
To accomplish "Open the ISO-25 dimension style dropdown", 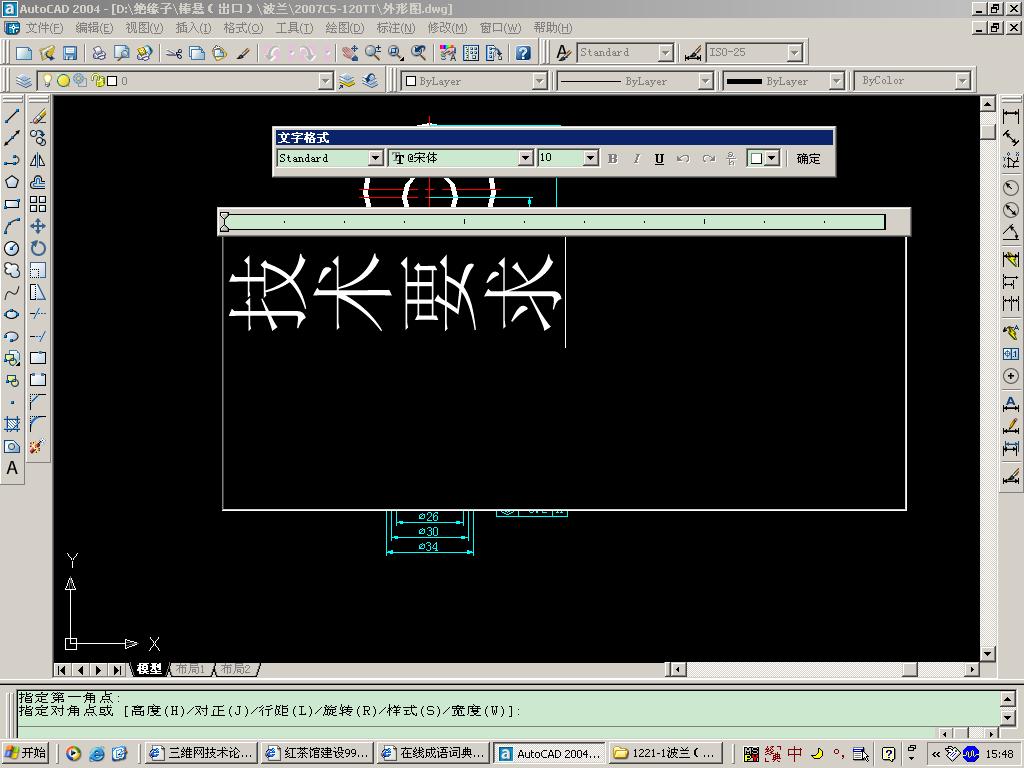I will [795, 53].
